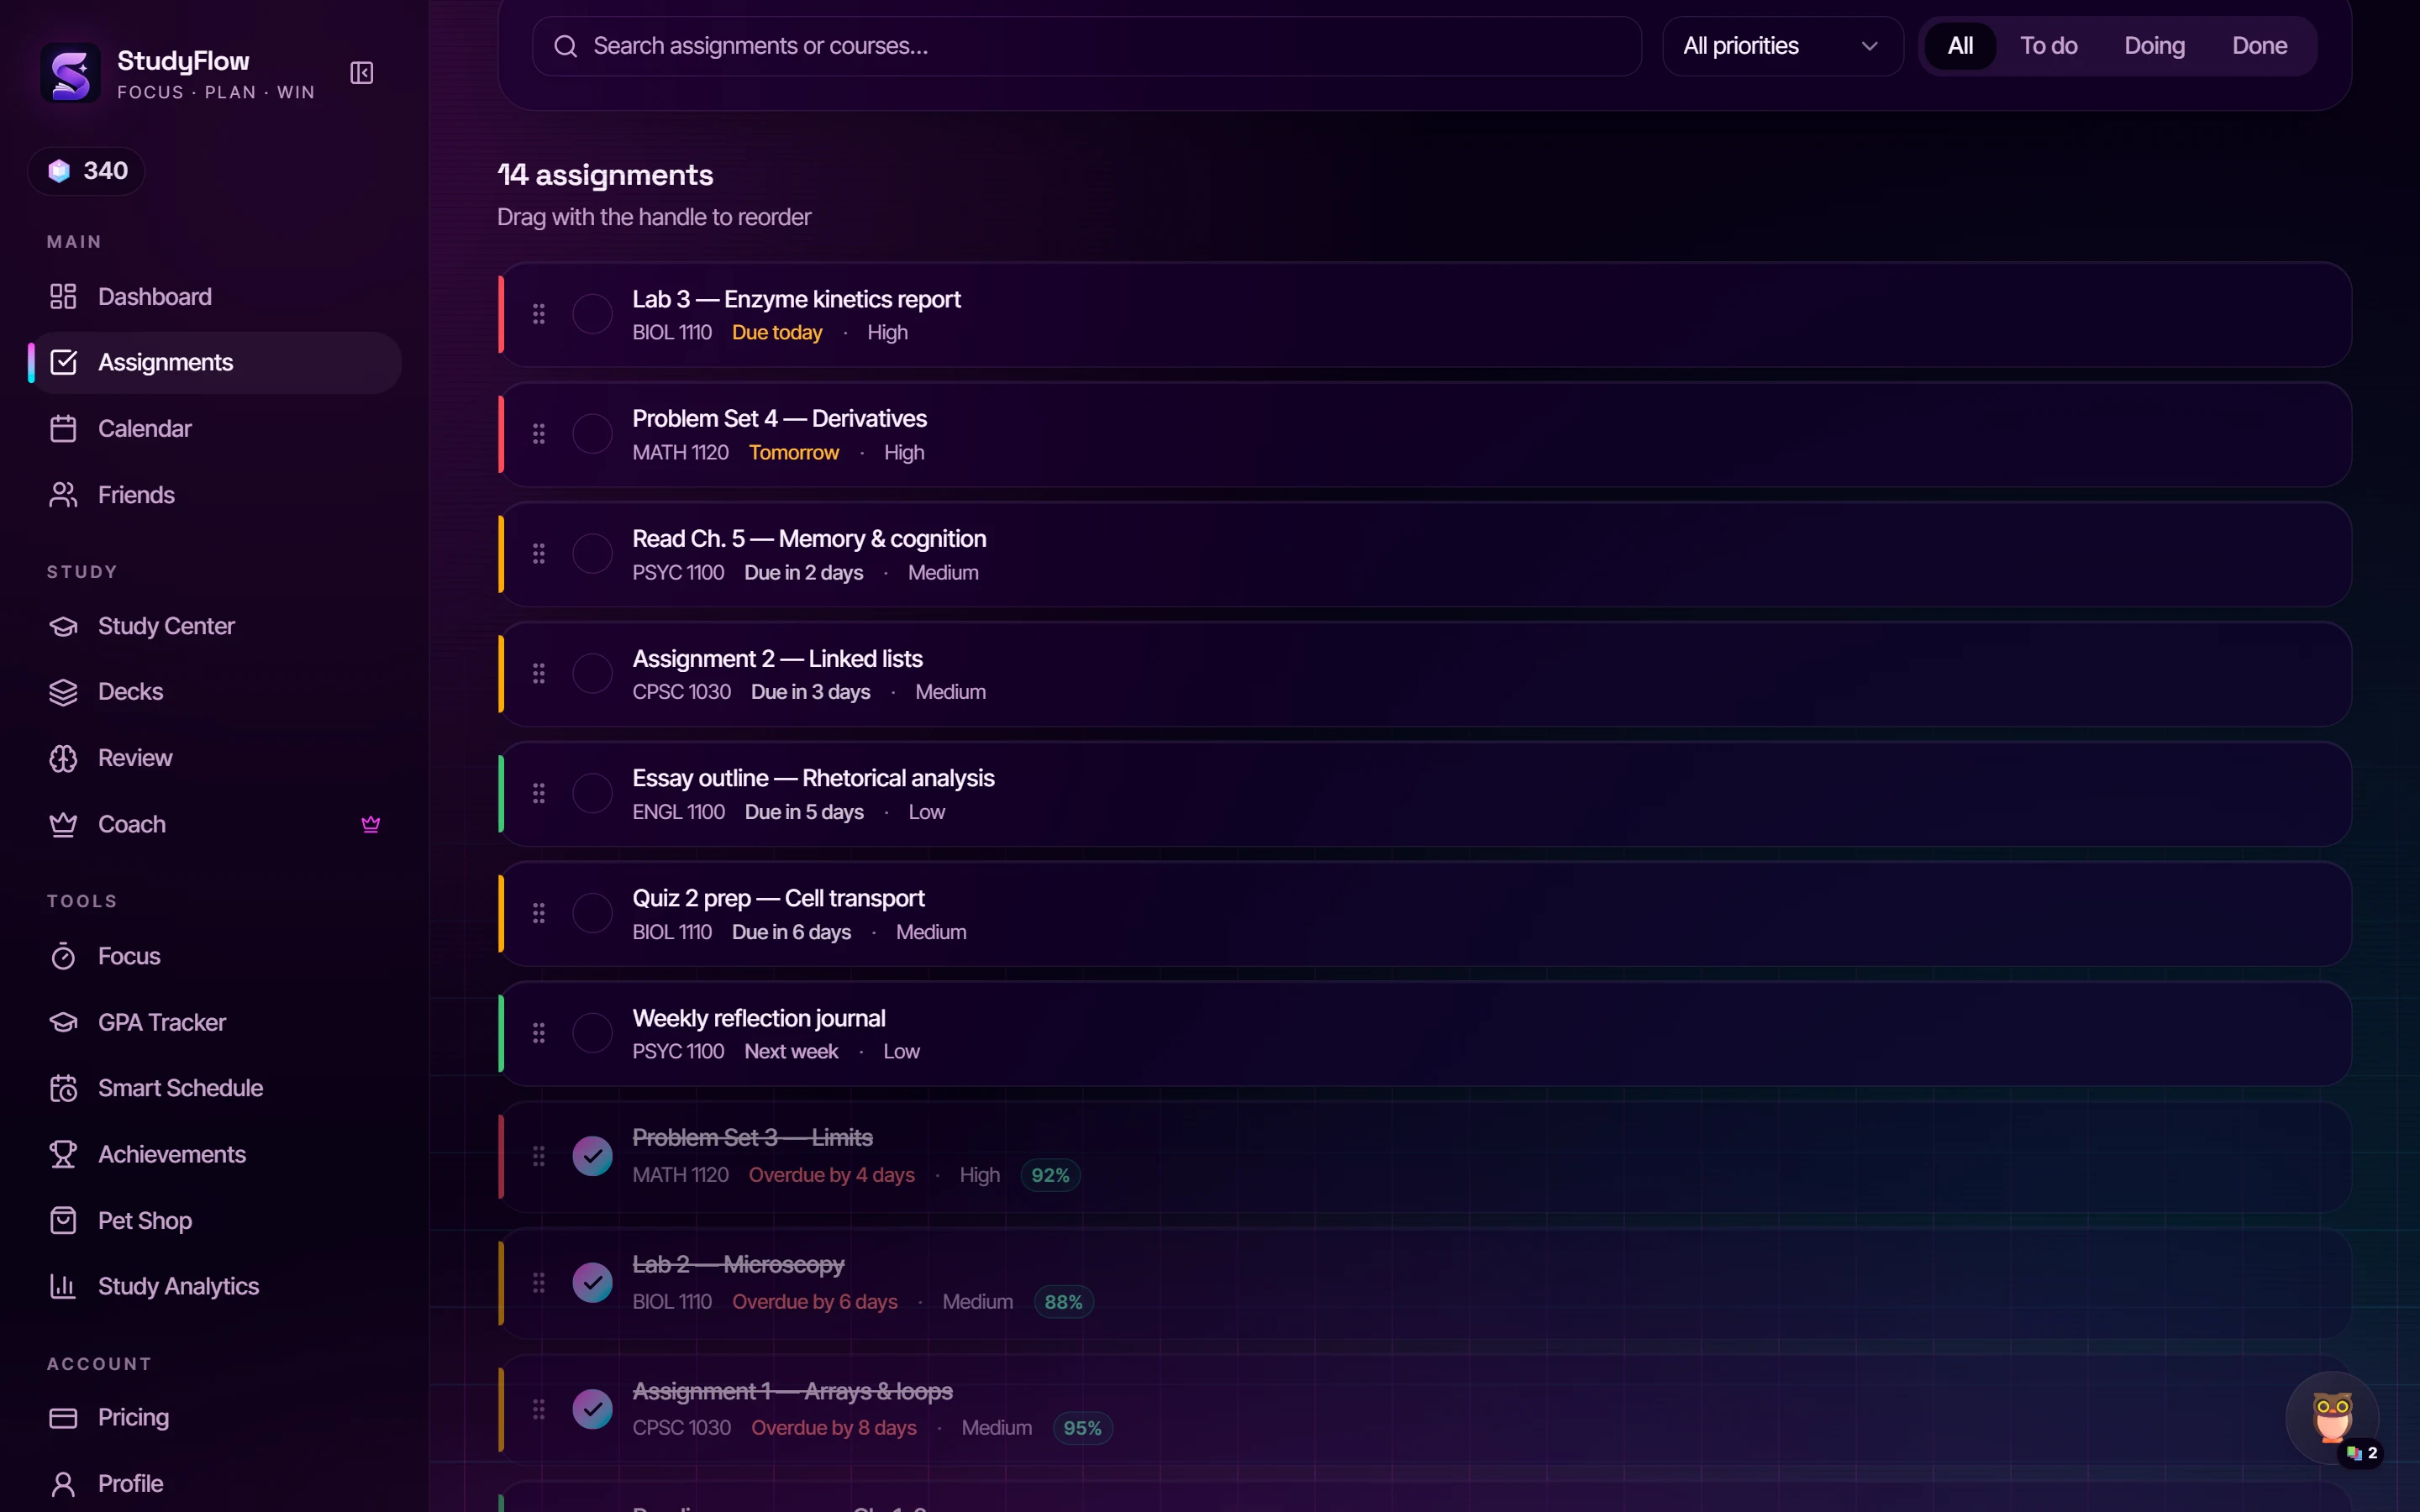Image resolution: width=2420 pixels, height=1512 pixels.
Task: Click the Review brain icon
Action: [x=63, y=758]
